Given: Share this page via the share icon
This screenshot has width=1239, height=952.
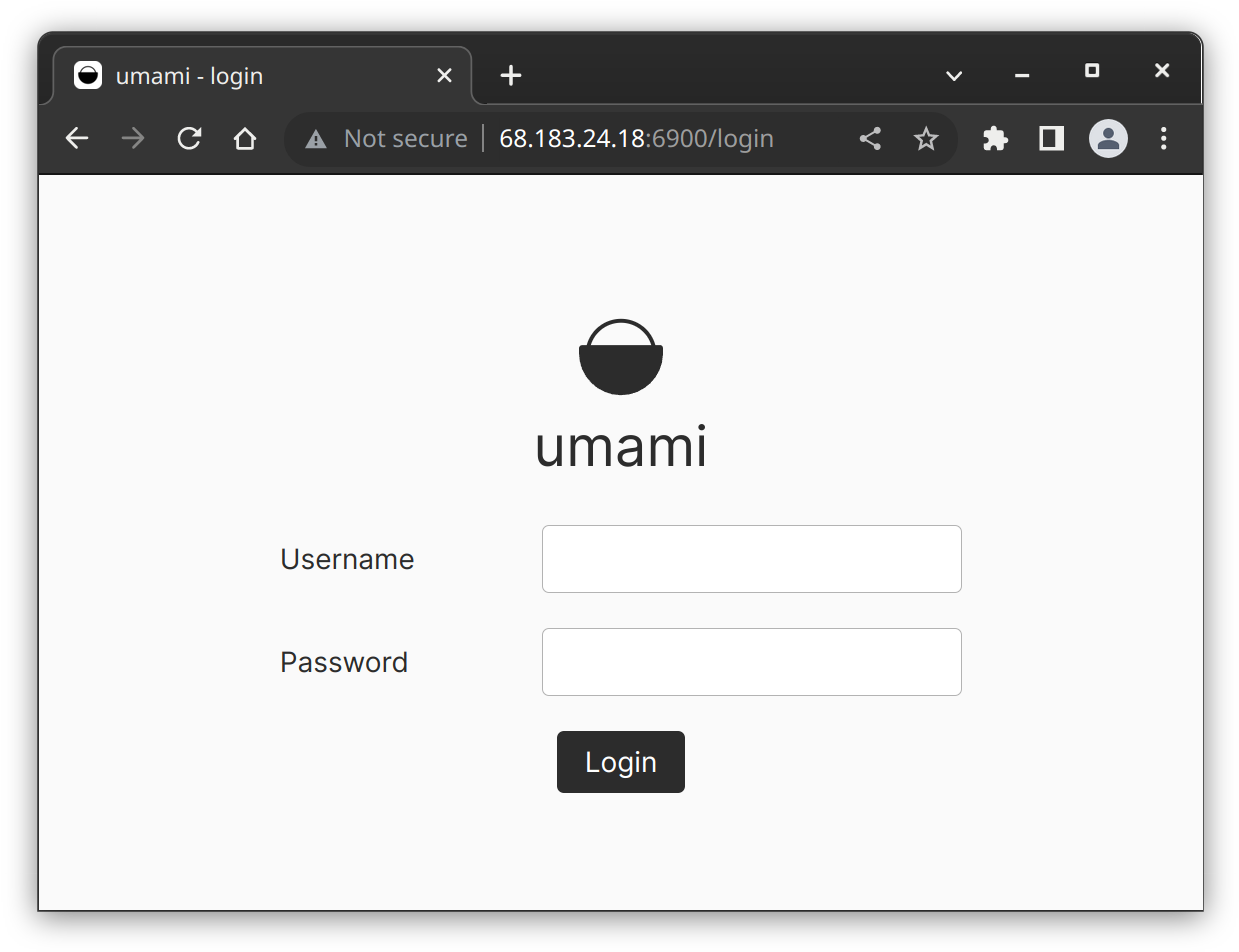Looking at the screenshot, I should click(871, 139).
